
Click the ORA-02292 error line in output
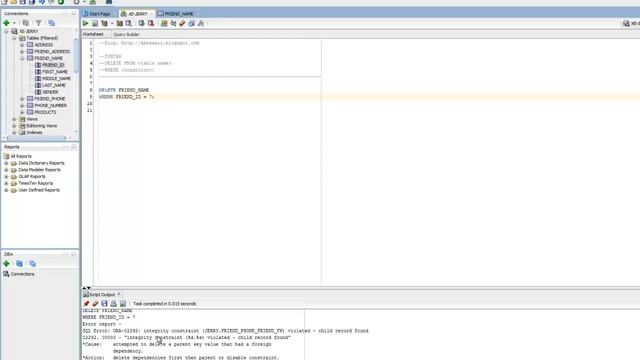click(x=225, y=331)
